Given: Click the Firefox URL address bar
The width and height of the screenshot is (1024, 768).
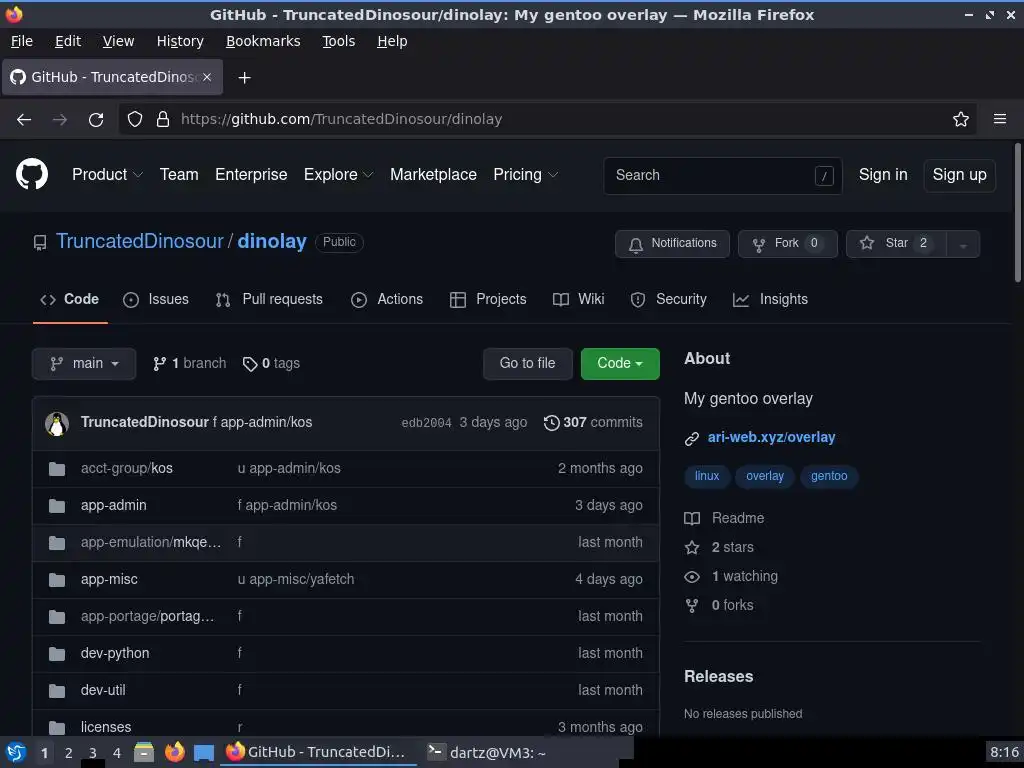Looking at the screenshot, I should tap(548, 120).
